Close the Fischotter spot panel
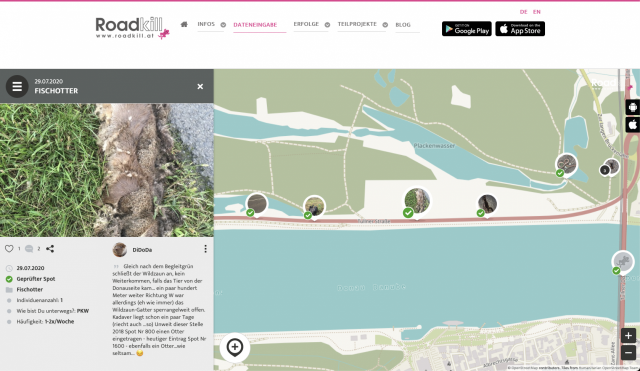640x371 pixels. [x=200, y=87]
